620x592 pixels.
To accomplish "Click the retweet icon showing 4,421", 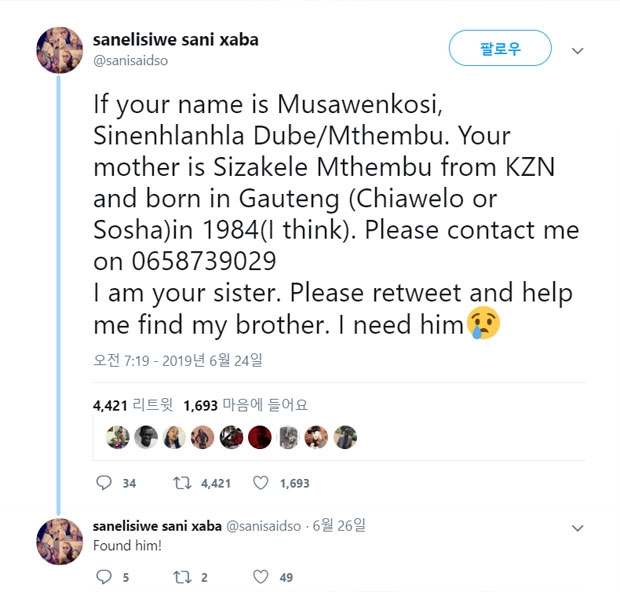I will [182, 483].
